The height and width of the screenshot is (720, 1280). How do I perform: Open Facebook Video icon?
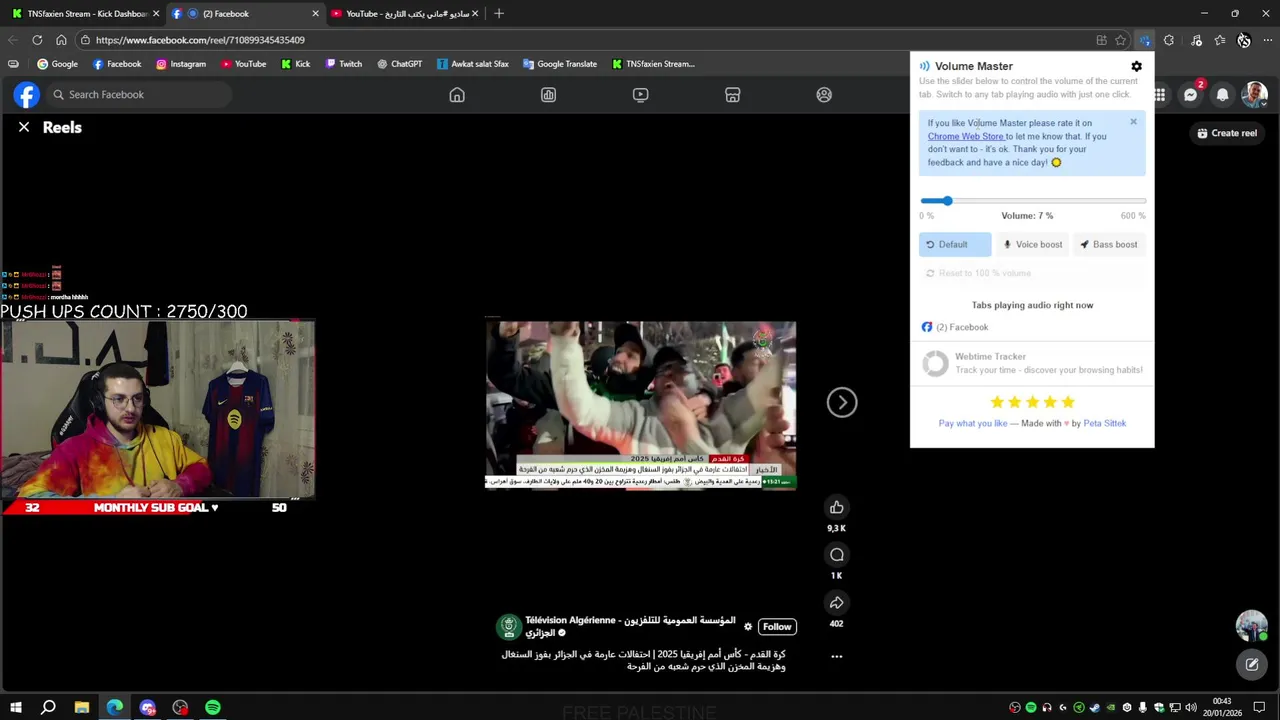[x=640, y=95]
